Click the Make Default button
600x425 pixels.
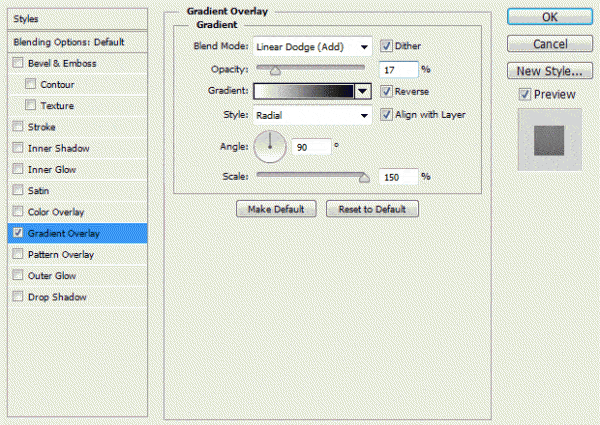276,209
